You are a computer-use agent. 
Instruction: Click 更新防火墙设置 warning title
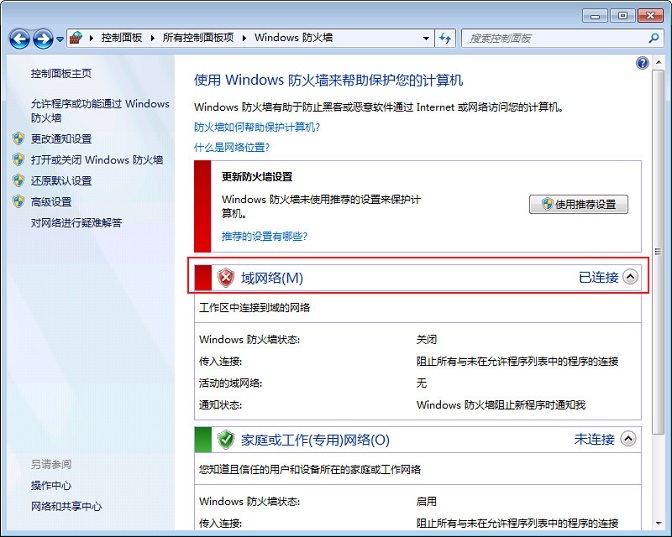click(x=257, y=177)
